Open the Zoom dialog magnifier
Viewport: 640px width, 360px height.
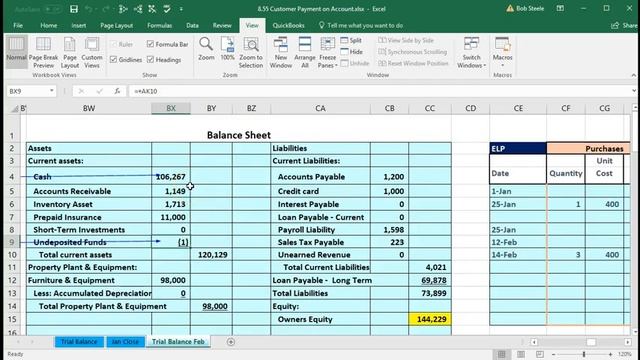click(x=206, y=49)
